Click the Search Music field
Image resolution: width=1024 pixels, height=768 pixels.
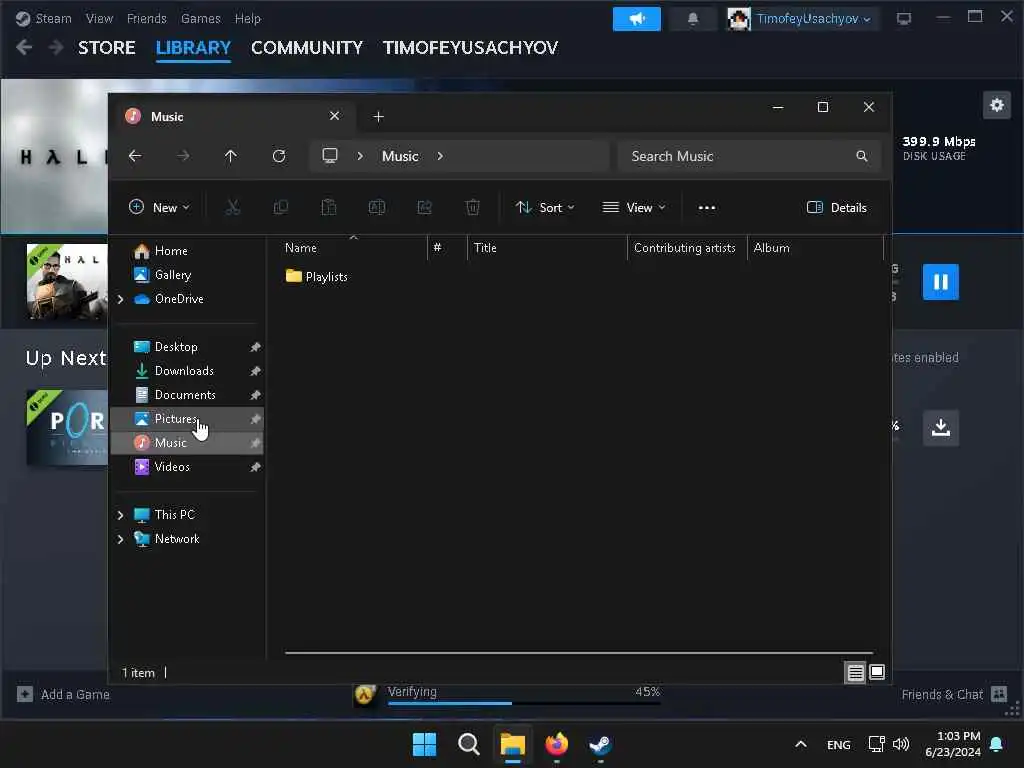[x=749, y=156]
